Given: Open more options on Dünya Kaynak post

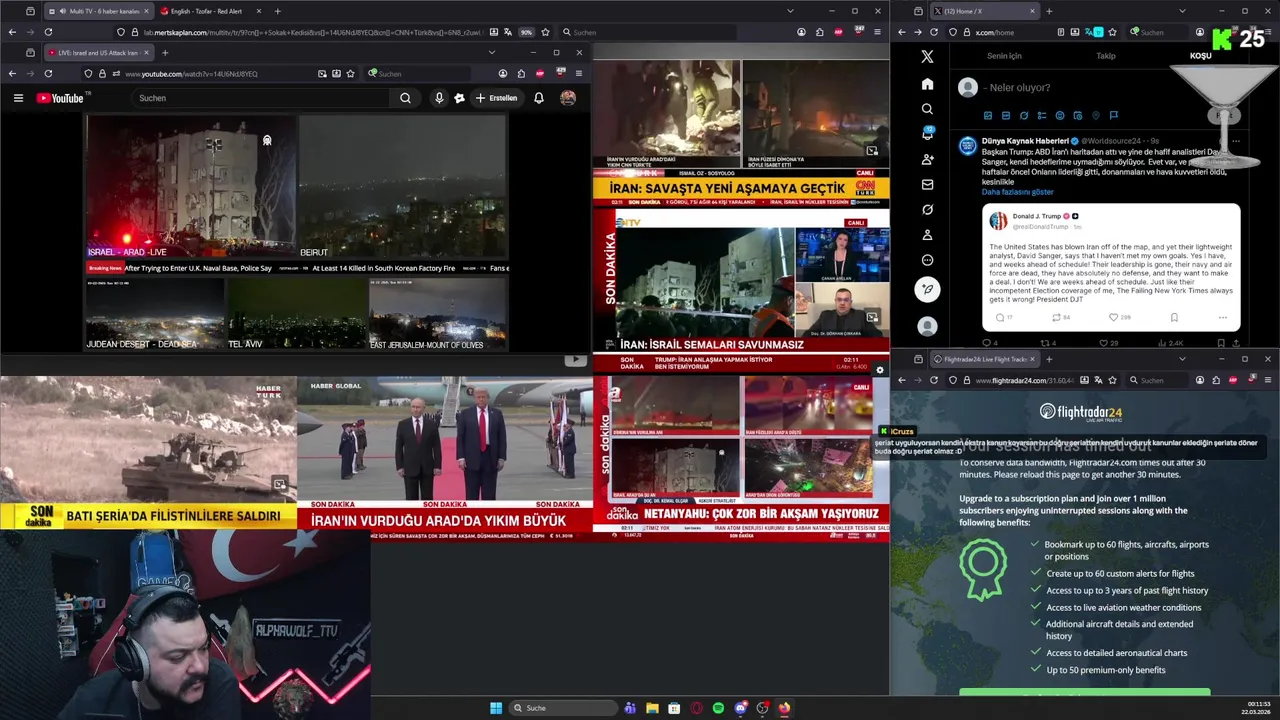Looking at the screenshot, I should [x=1236, y=141].
